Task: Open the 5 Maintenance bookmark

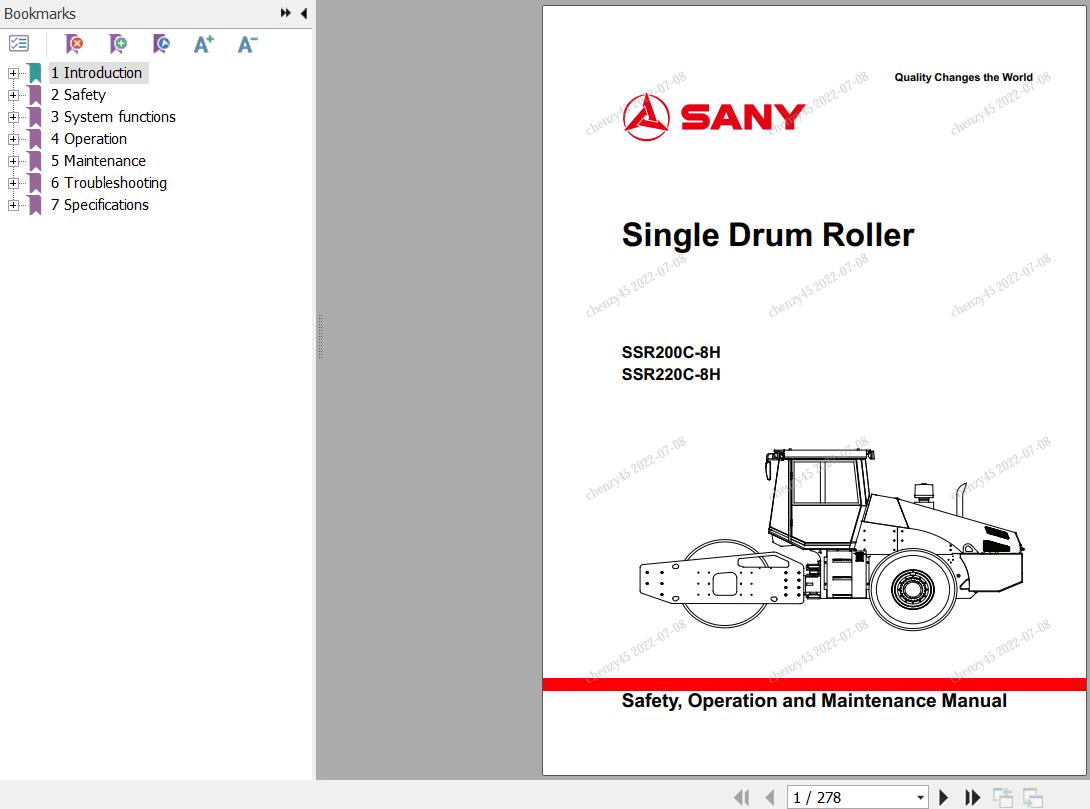Action: (98, 161)
